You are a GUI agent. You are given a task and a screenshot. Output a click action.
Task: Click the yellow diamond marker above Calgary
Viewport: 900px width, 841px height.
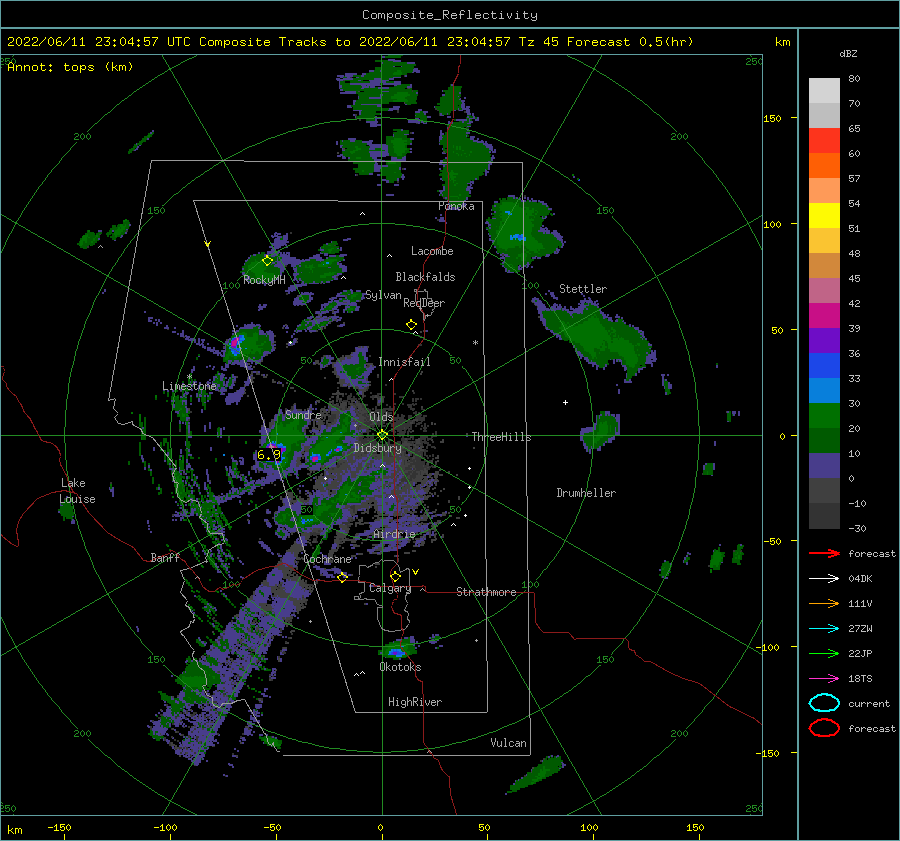pos(395,576)
